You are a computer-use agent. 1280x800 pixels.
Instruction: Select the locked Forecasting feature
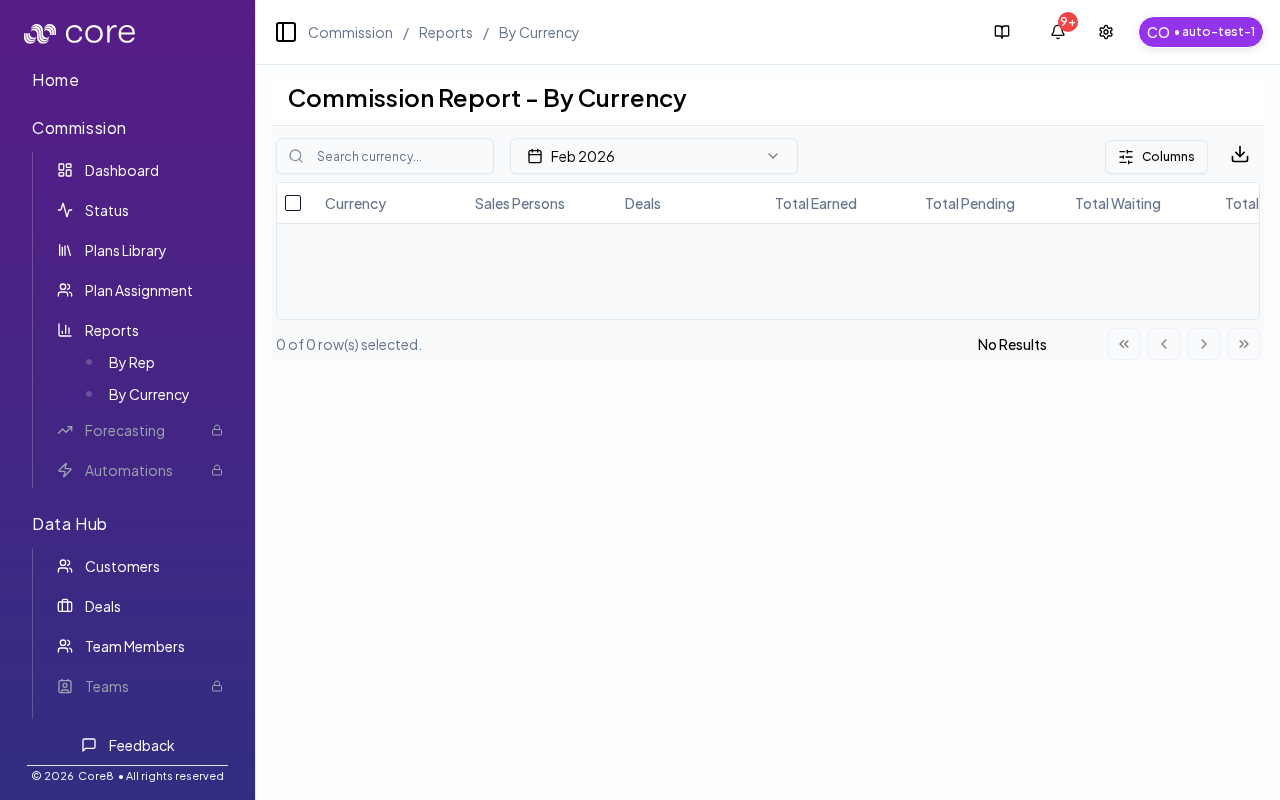click(x=125, y=430)
